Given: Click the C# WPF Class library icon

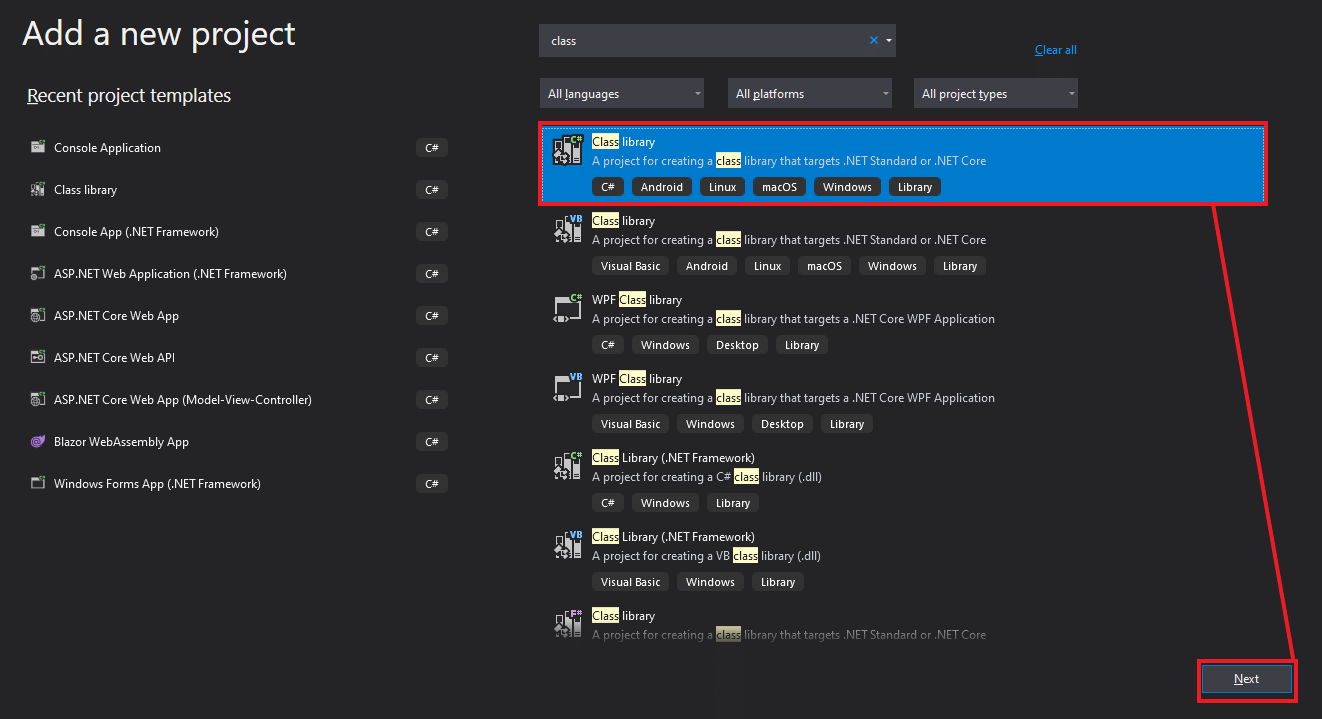Looking at the screenshot, I should coord(568,309).
